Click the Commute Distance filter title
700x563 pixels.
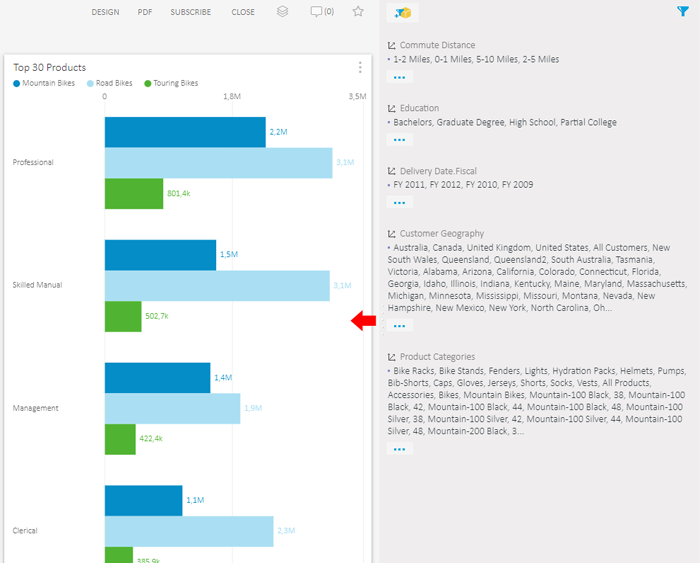(438, 45)
